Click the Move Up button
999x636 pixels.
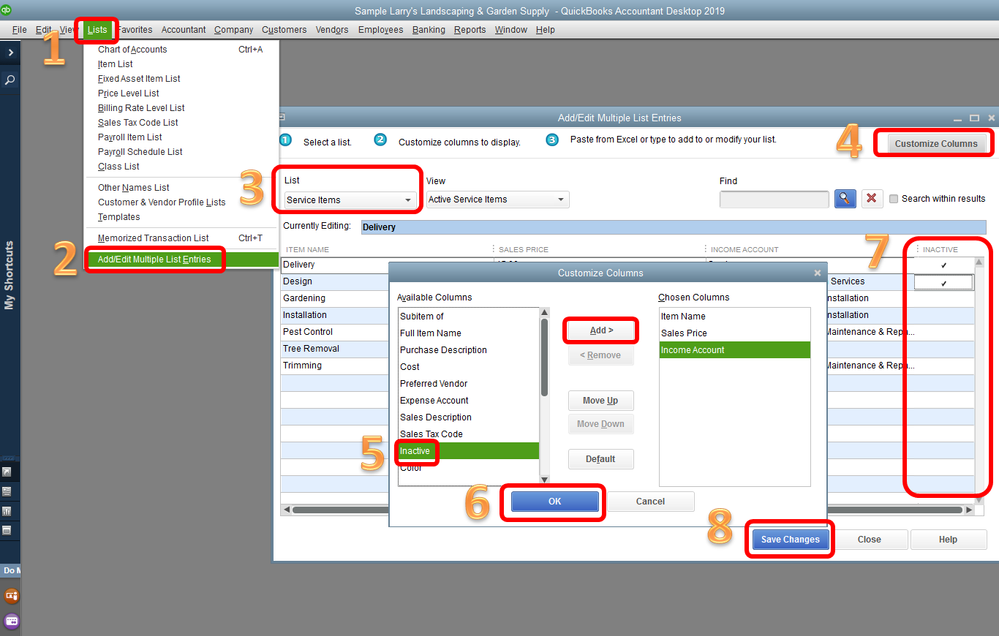(x=600, y=400)
